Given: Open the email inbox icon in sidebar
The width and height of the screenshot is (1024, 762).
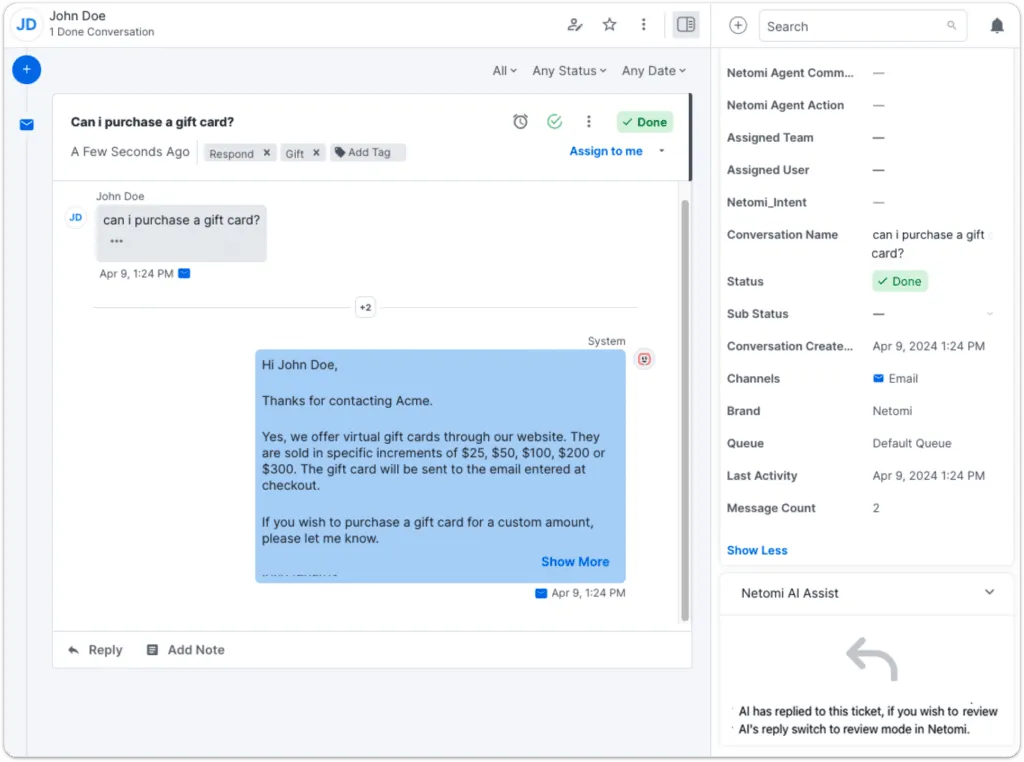Looking at the screenshot, I should 27,125.
